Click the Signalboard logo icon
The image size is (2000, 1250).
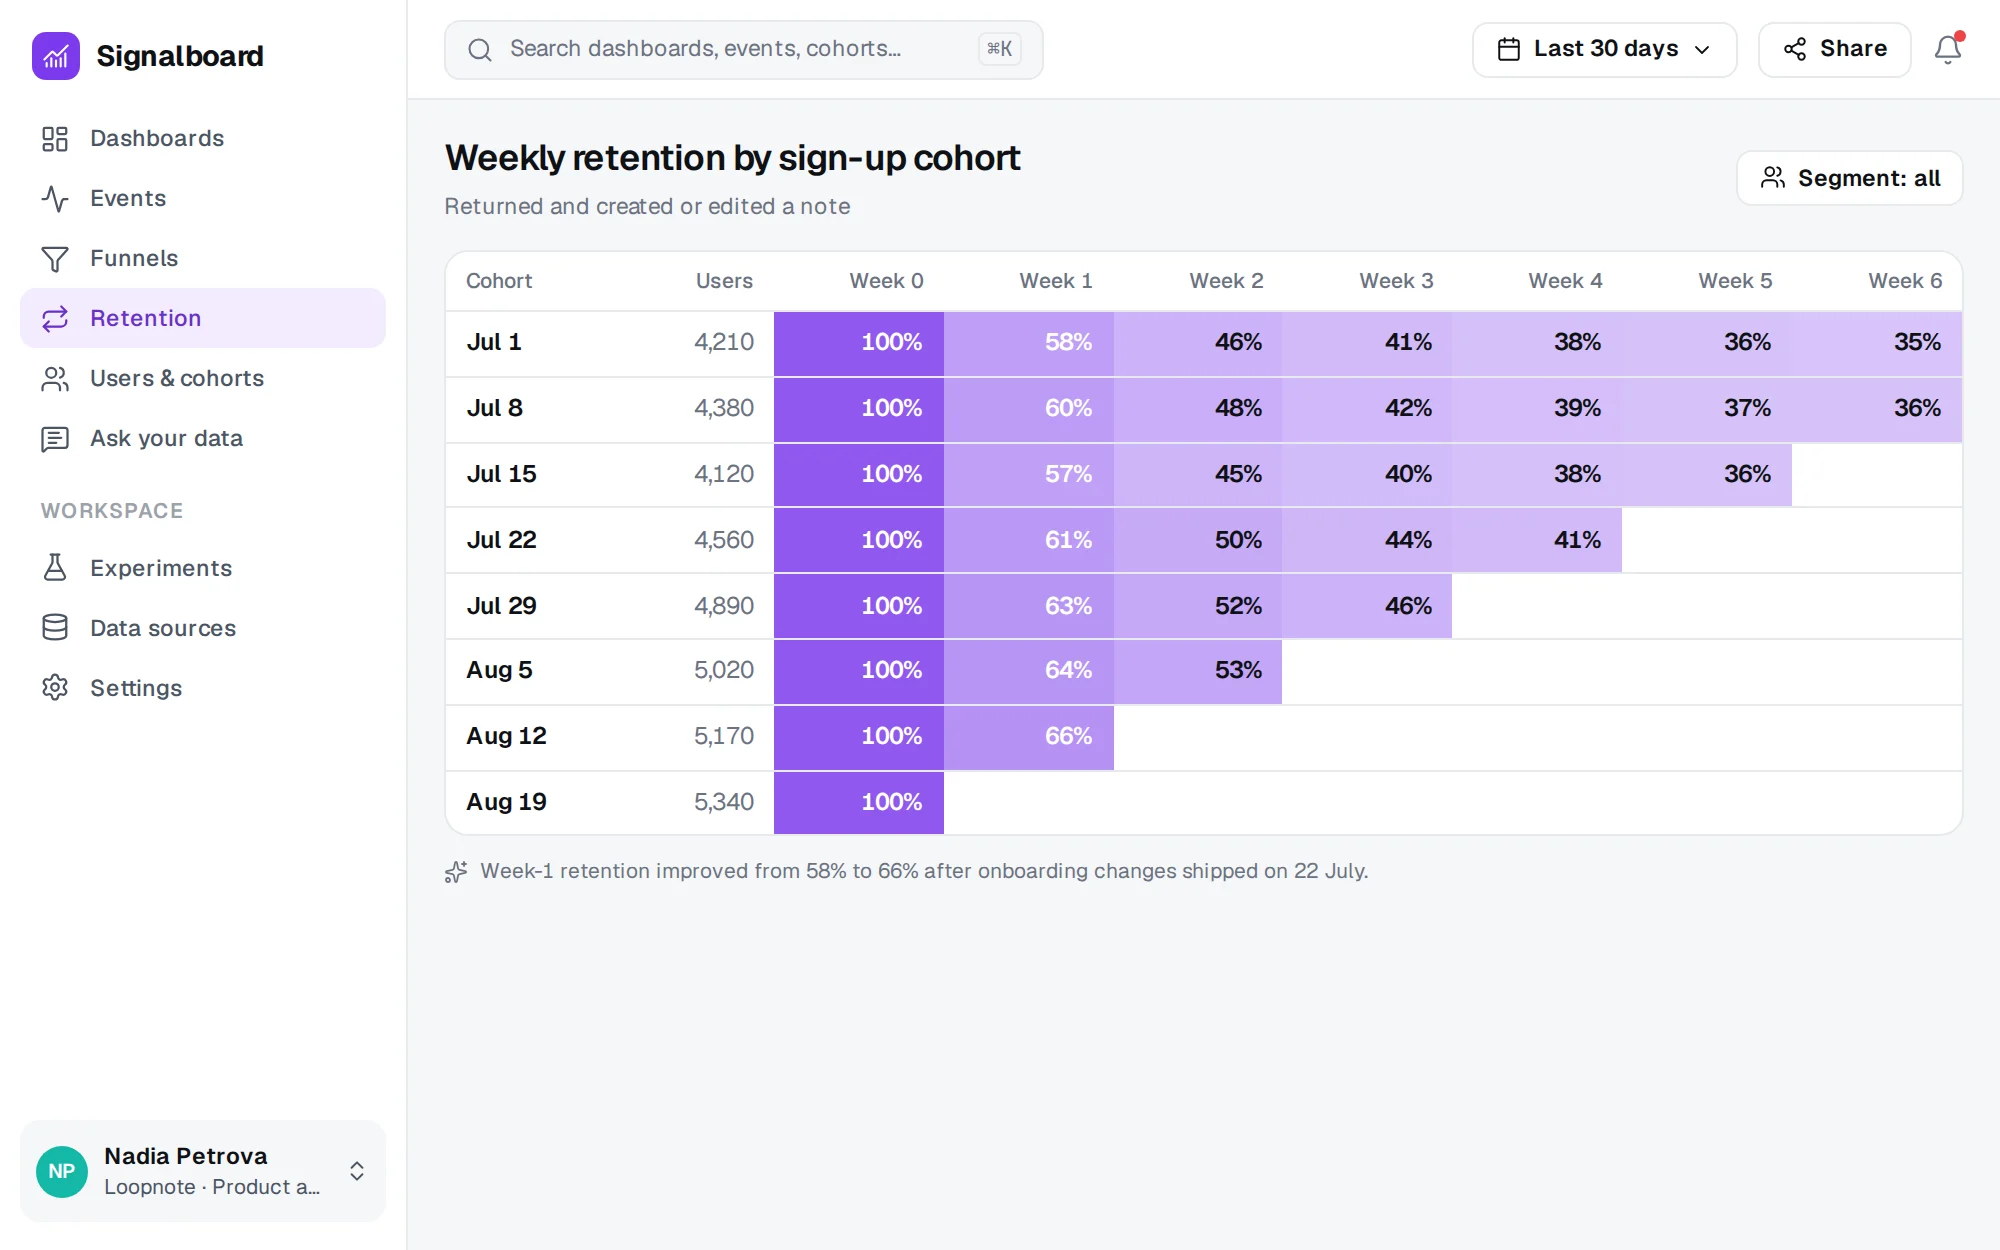coord(56,56)
